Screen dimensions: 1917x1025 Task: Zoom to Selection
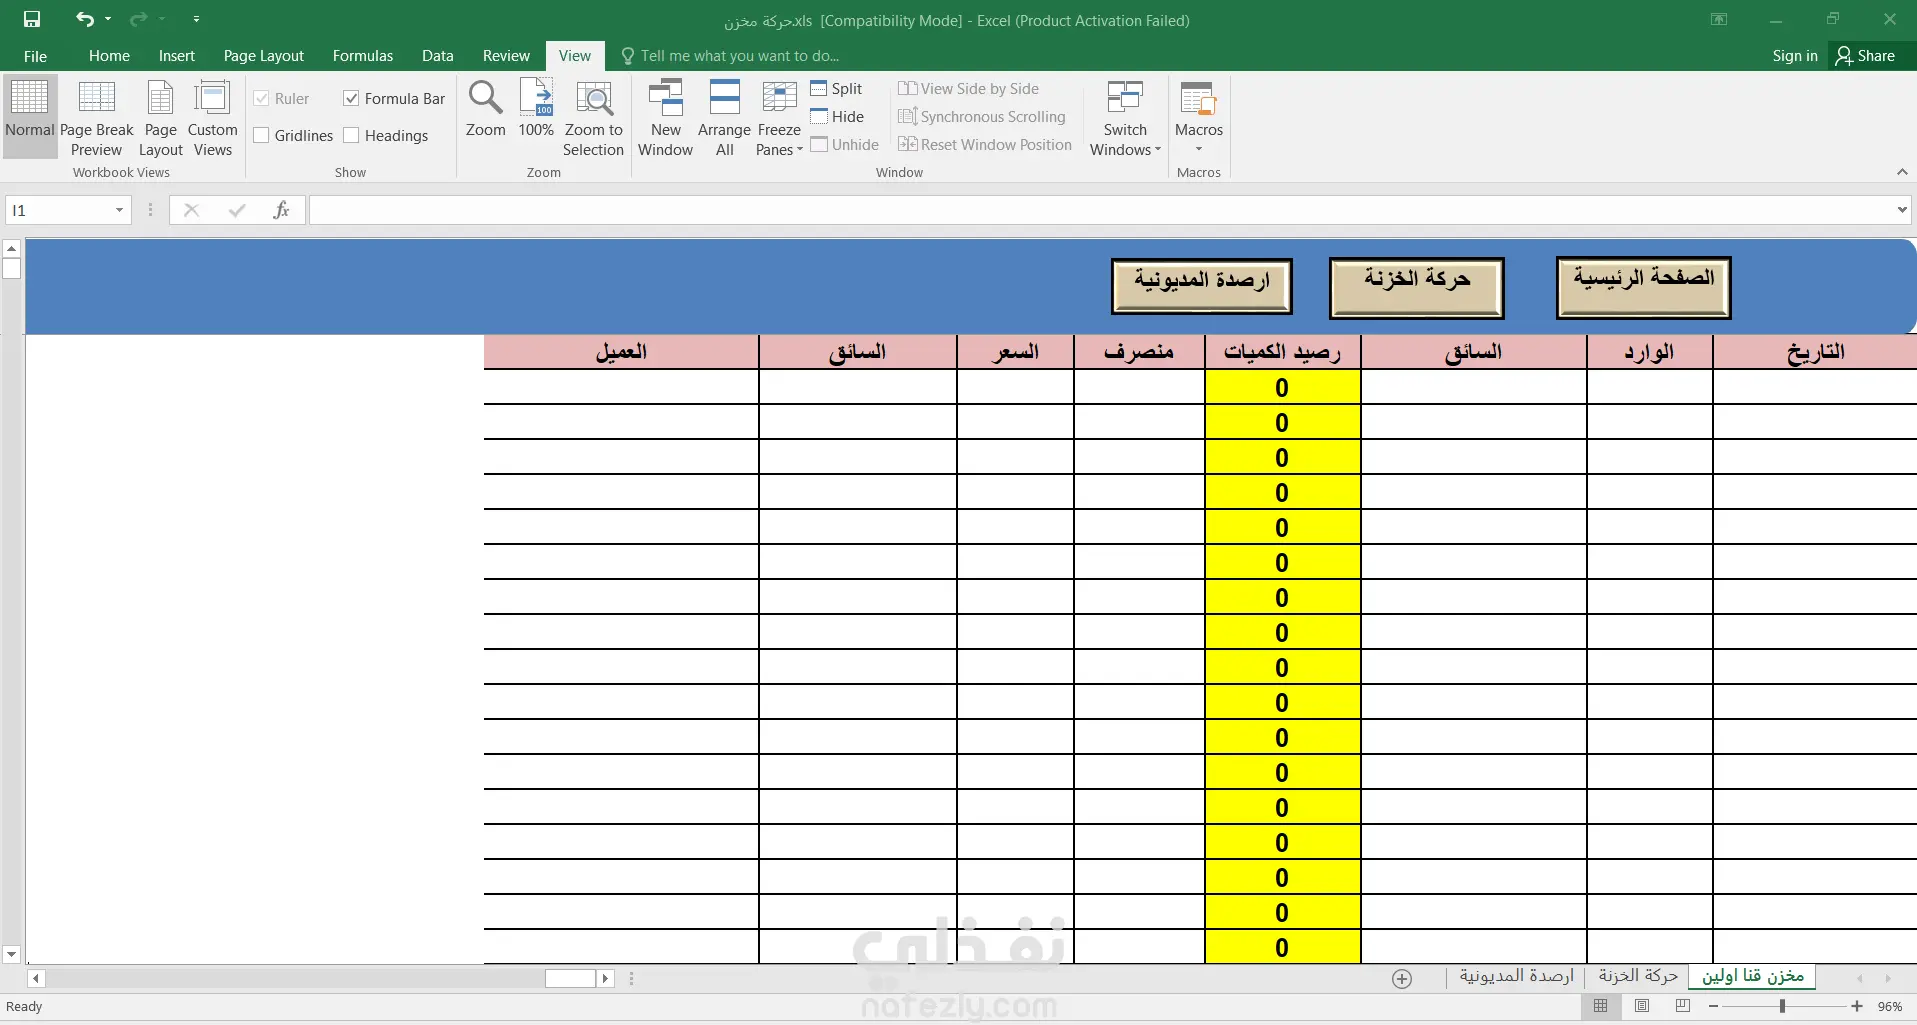[x=593, y=116]
